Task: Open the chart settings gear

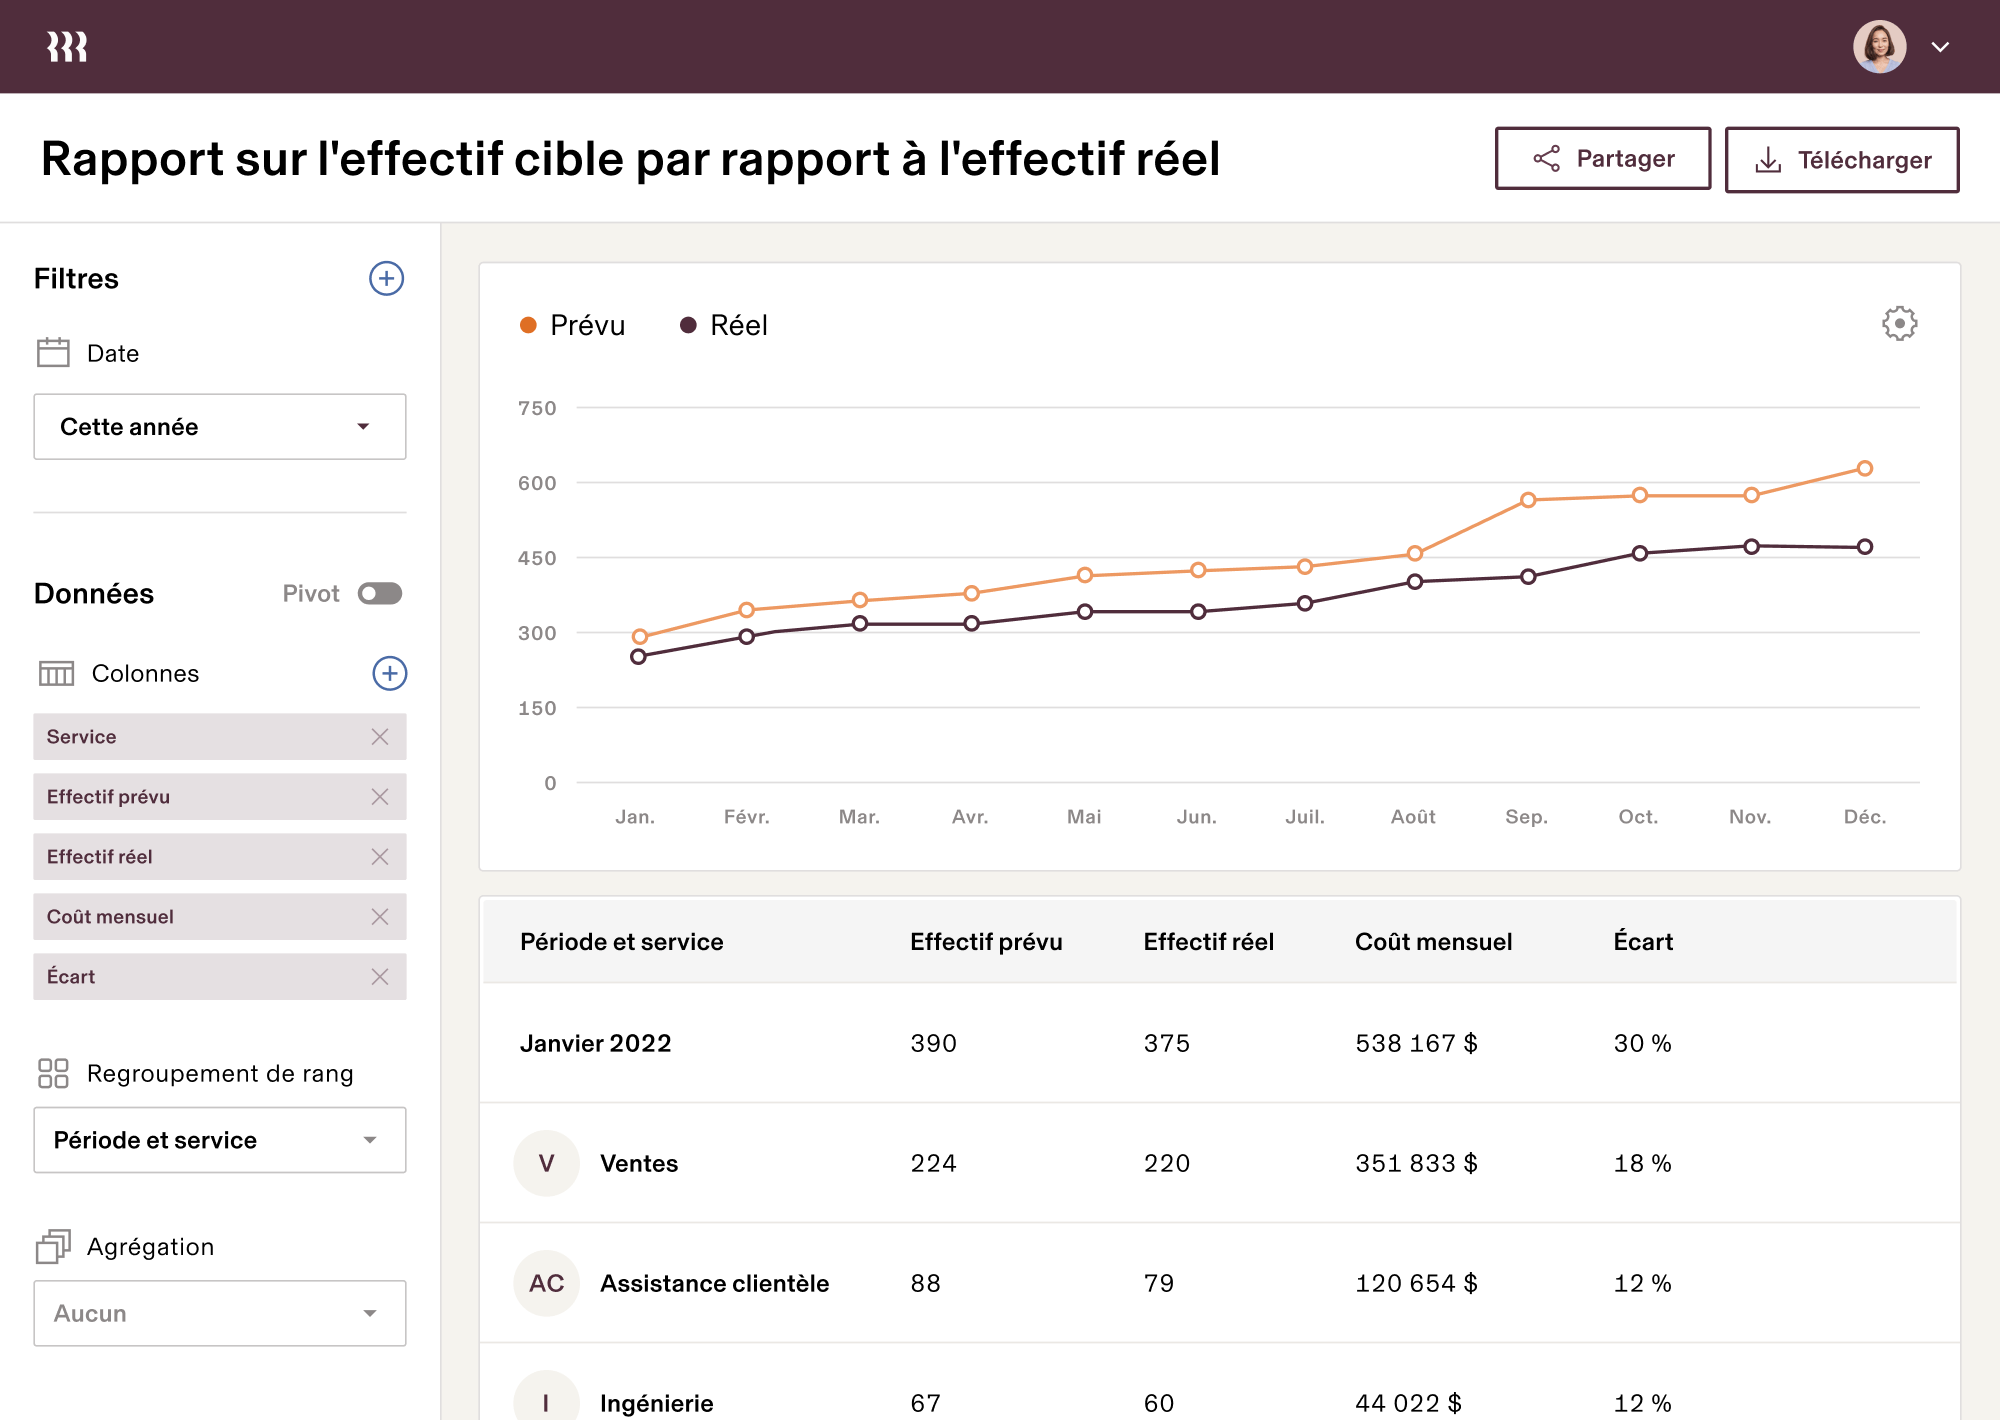Action: 1899,323
